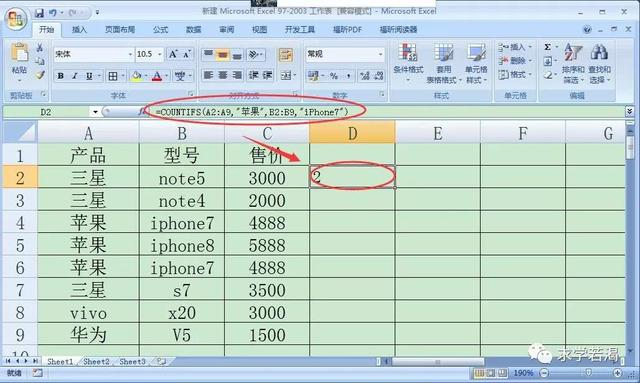Screen dimensions: 640x383
Task: Click the AutoSum sigma icon
Action: pos(548,47)
